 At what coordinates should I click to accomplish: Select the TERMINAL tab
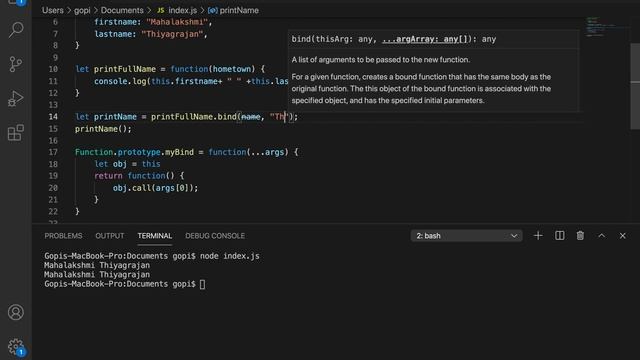[x=155, y=236]
